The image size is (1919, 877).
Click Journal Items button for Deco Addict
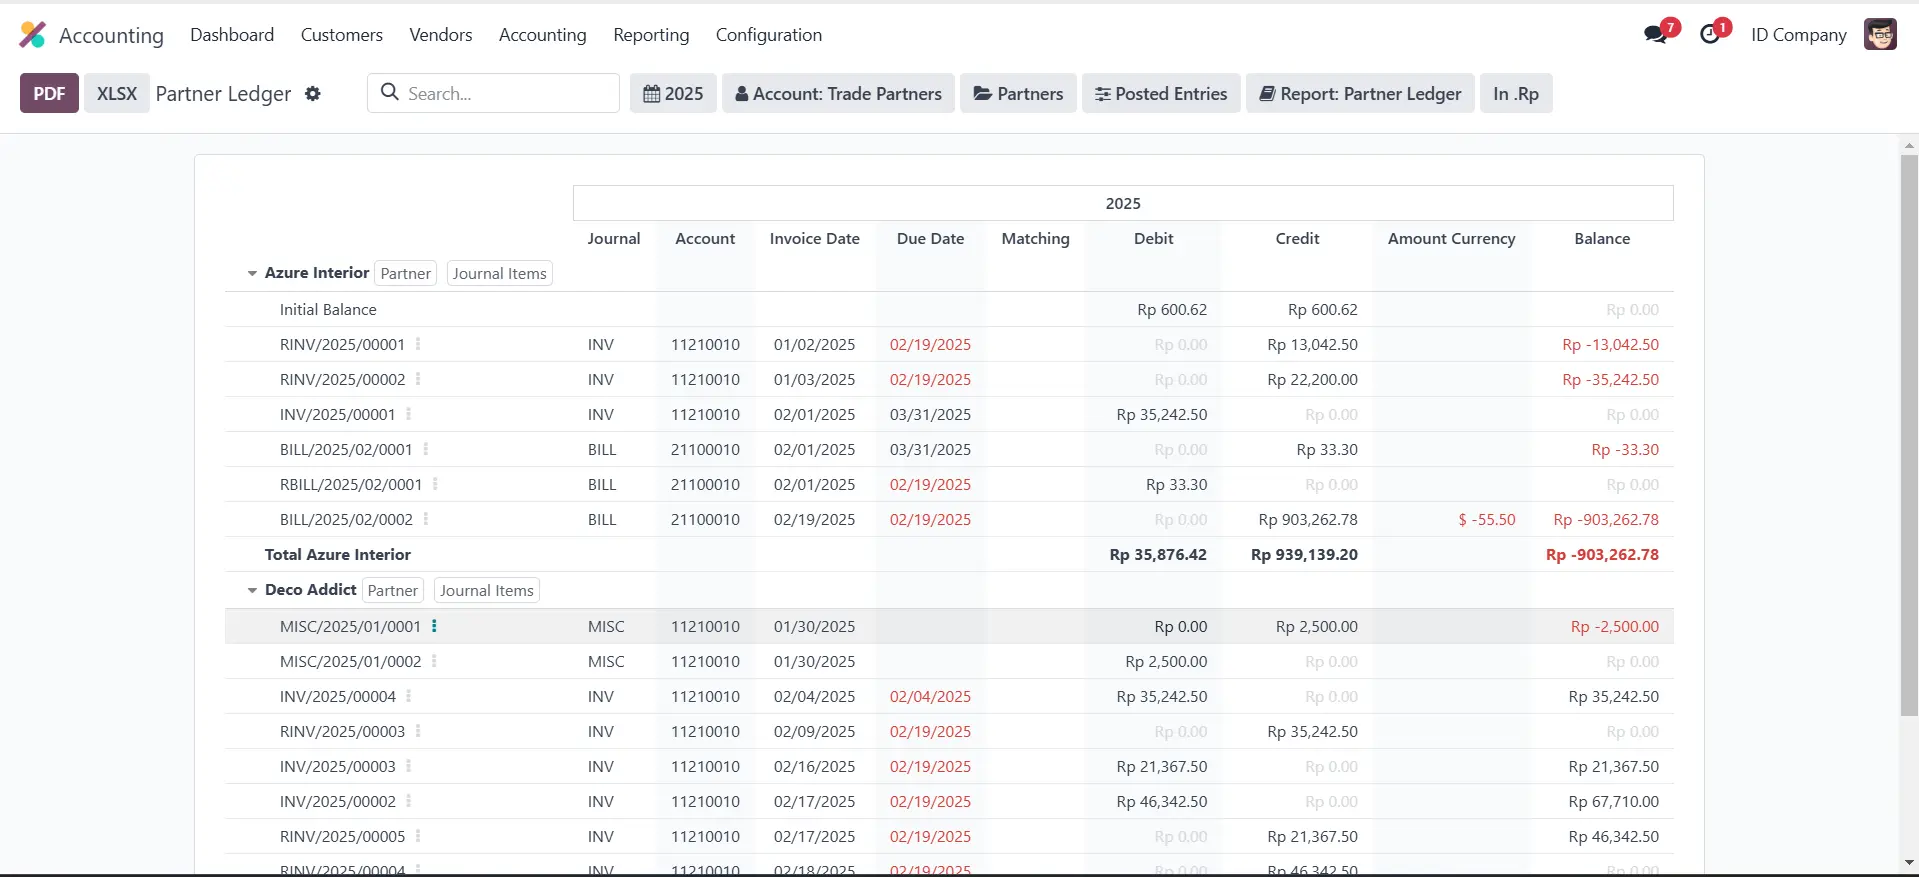[x=487, y=590]
